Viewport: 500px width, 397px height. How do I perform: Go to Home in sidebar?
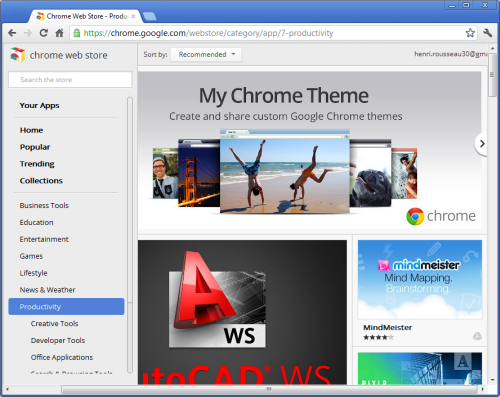click(x=31, y=130)
